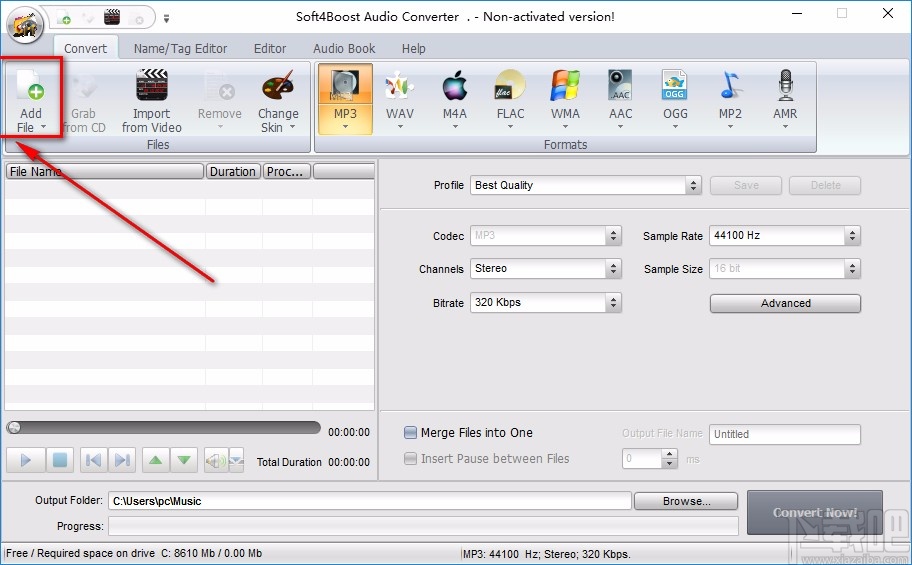Viewport: 912px width, 565px height.
Task: Stop playback with the Stop button
Action: coord(60,460)
